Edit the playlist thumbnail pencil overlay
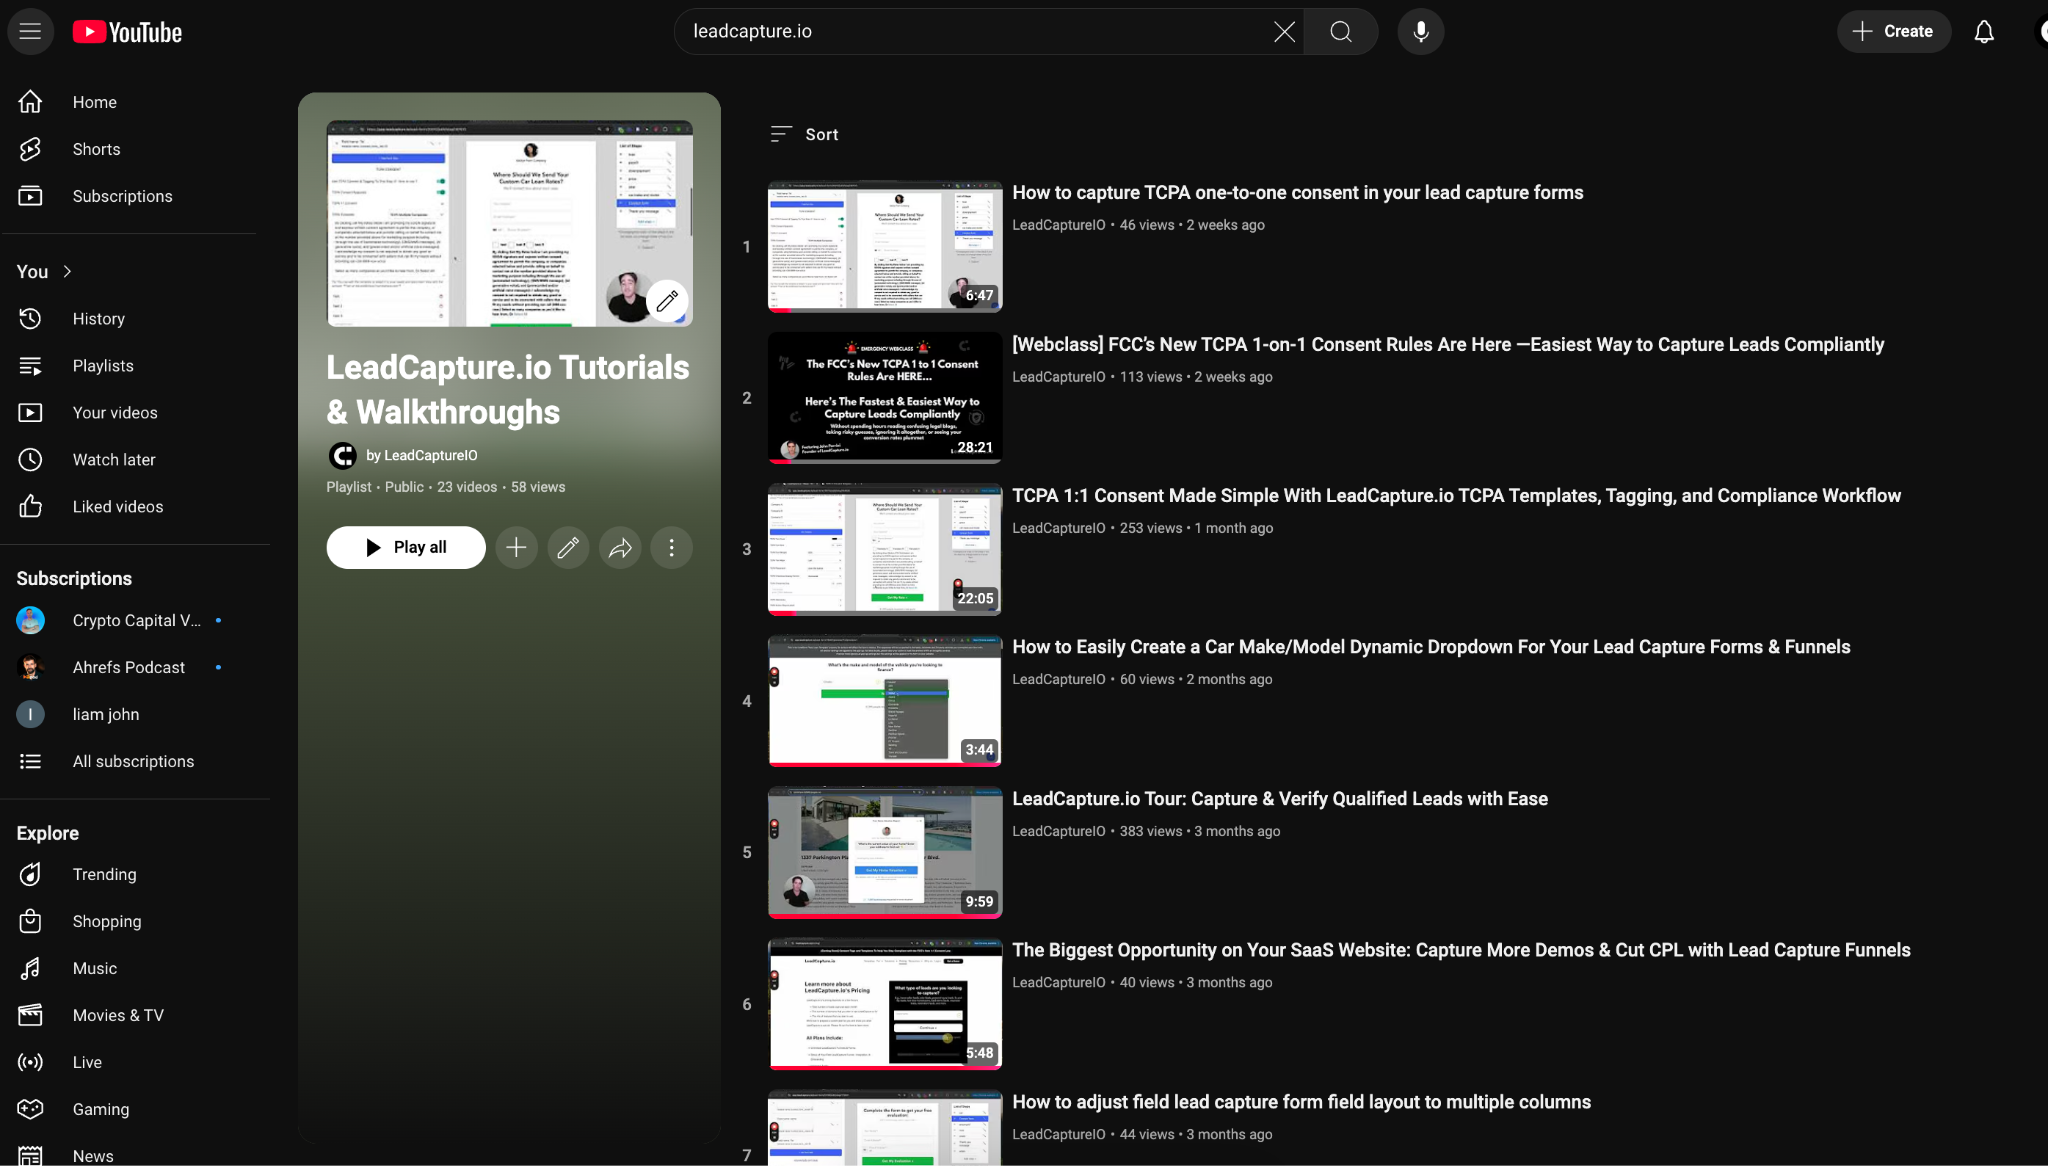 click(x=667, y=300)
